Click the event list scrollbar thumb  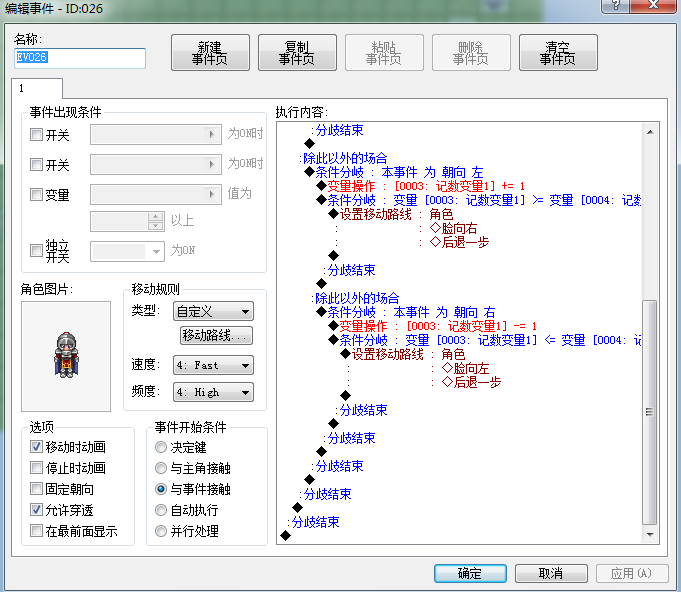[650, 412]
